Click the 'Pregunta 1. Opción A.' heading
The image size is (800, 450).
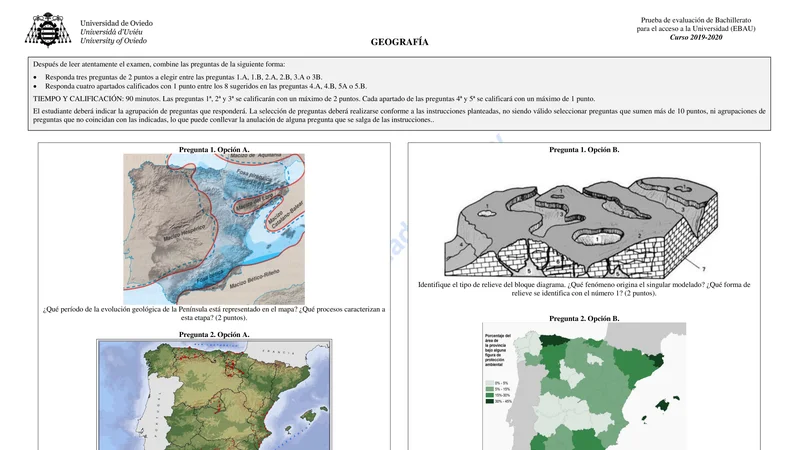(x=214, y=149)
